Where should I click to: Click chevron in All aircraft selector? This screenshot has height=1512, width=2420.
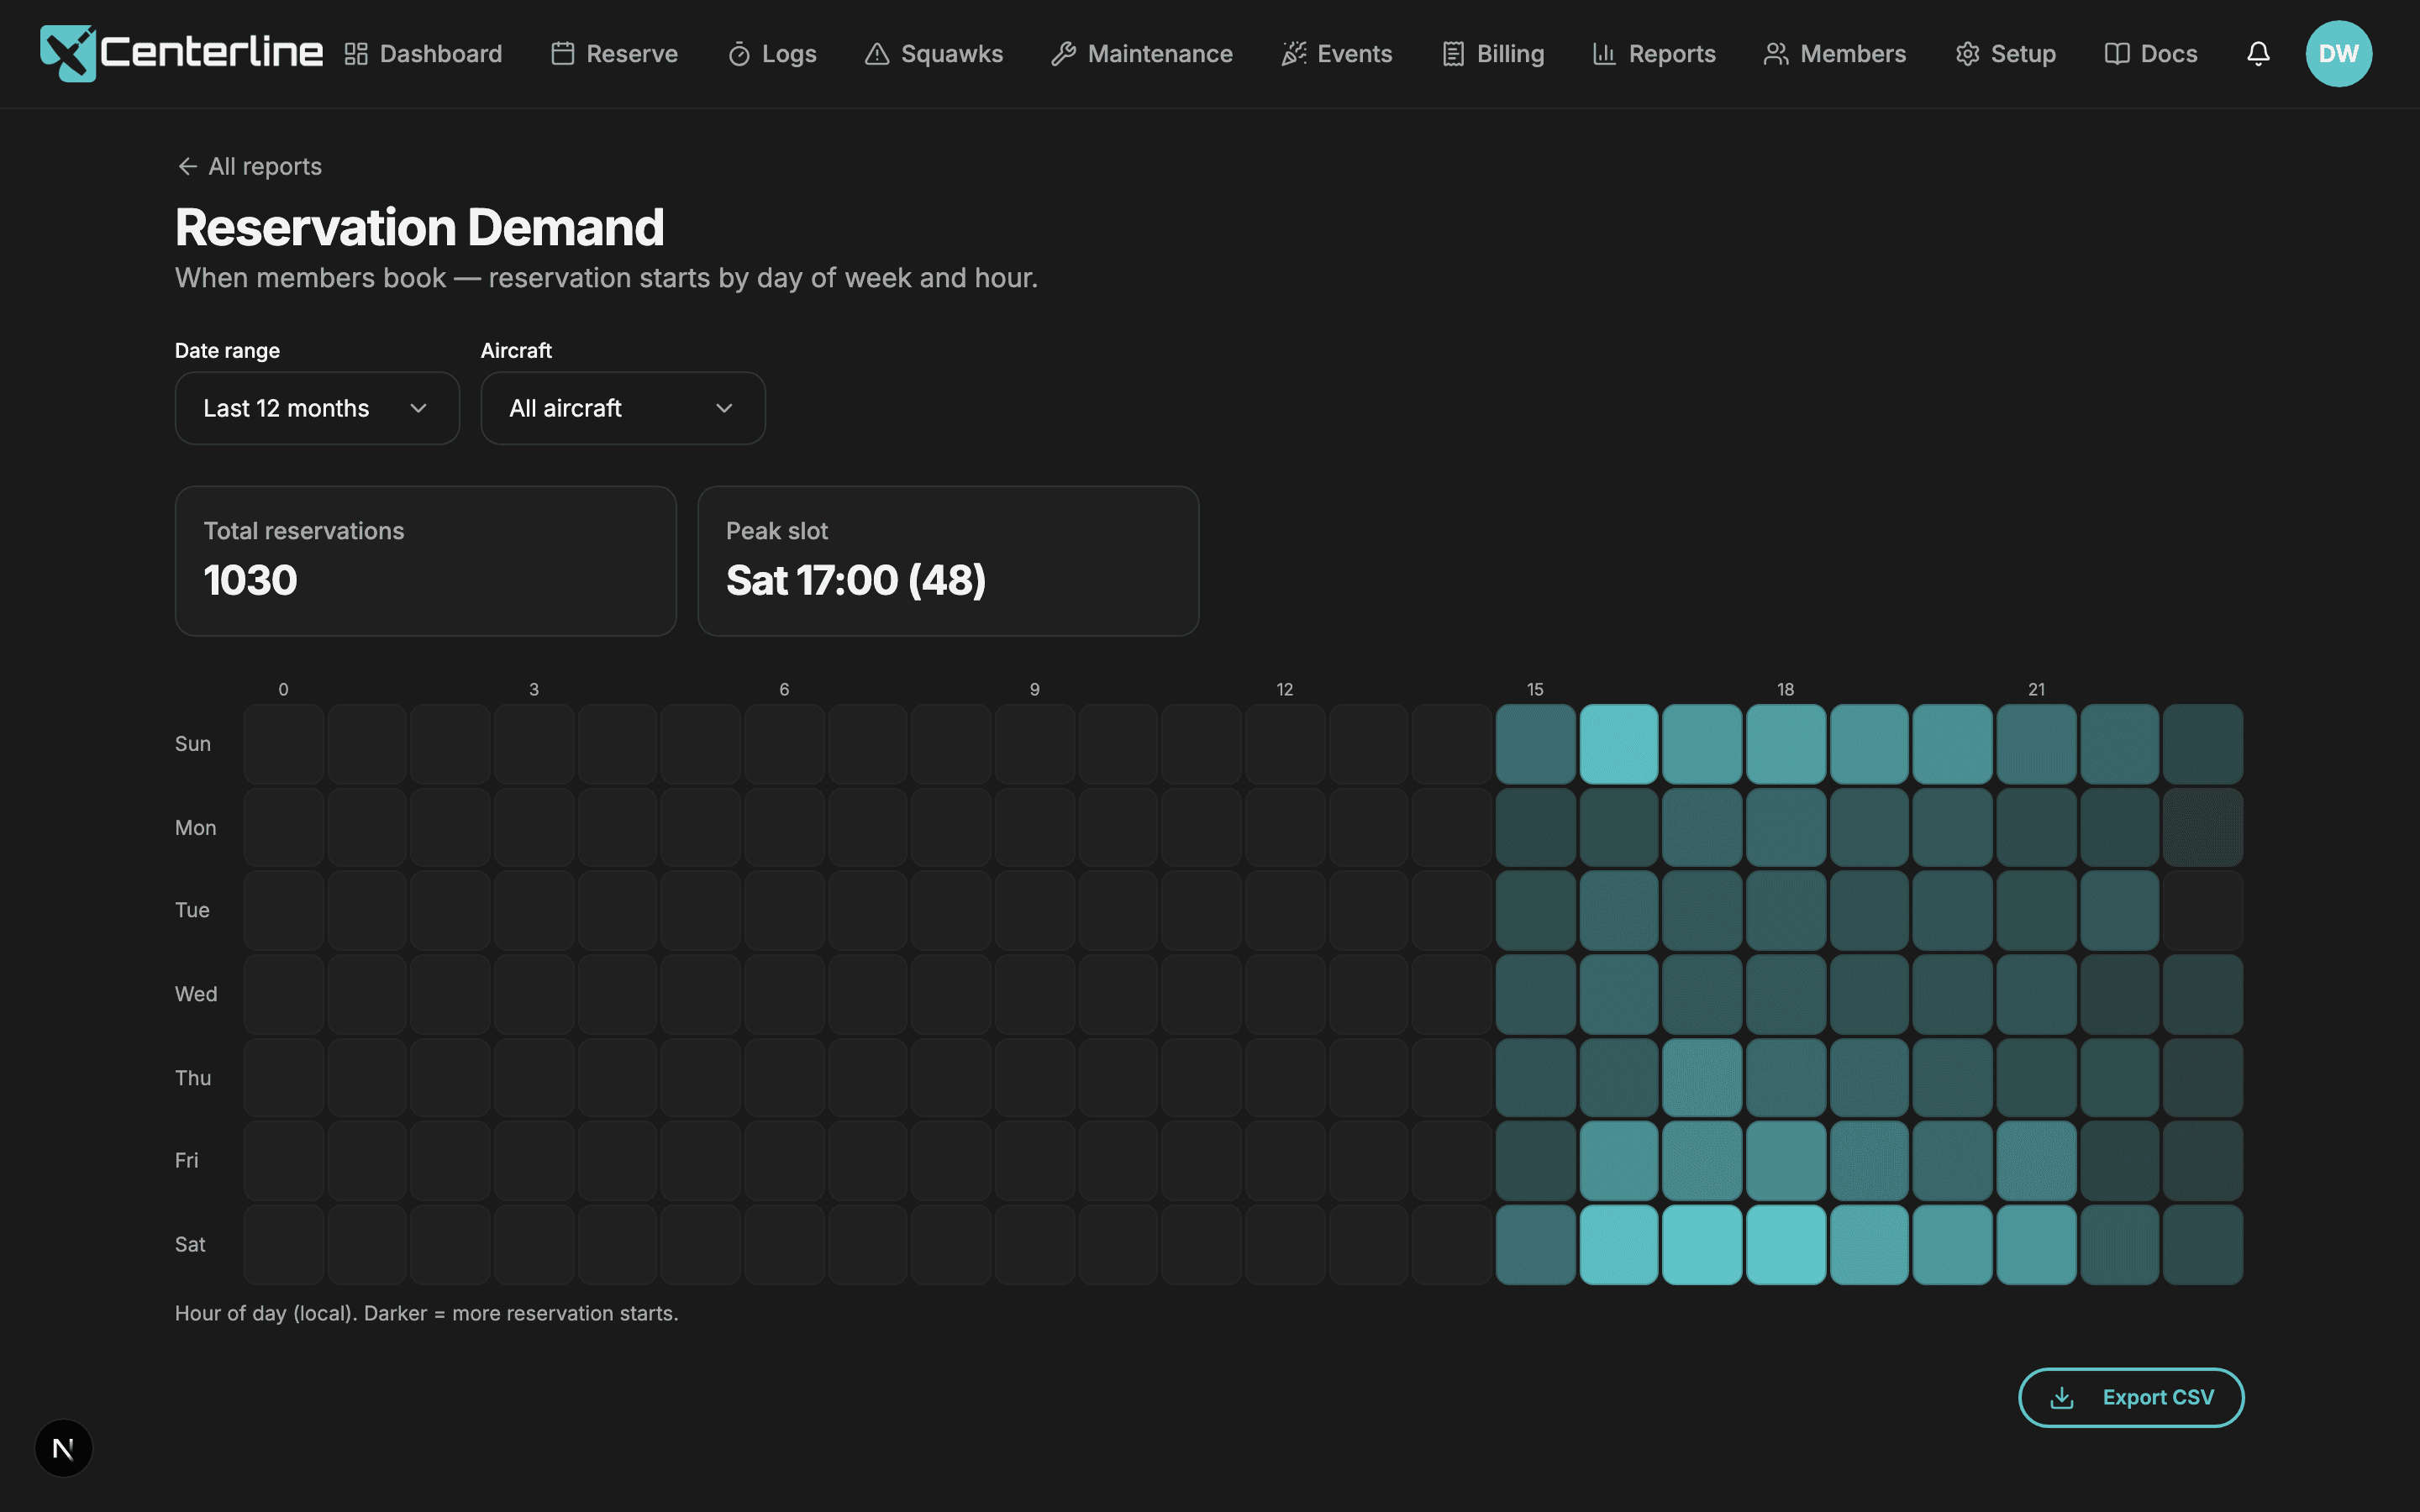[725, 408]
